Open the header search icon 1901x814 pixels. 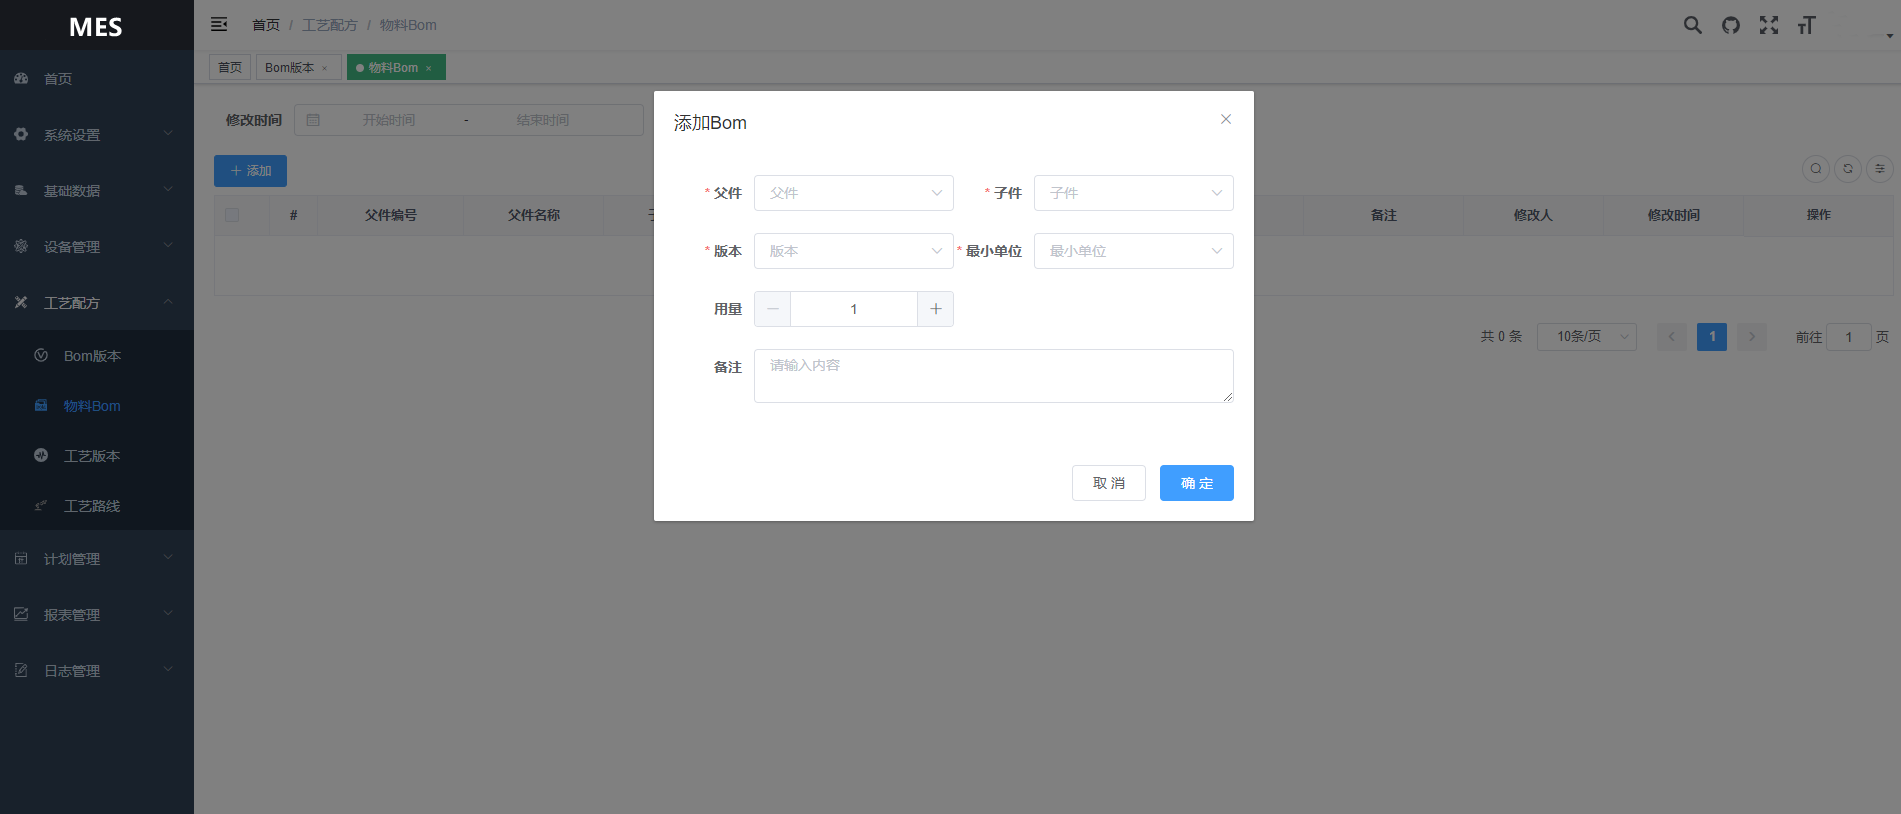click(x=1692, y=25)
